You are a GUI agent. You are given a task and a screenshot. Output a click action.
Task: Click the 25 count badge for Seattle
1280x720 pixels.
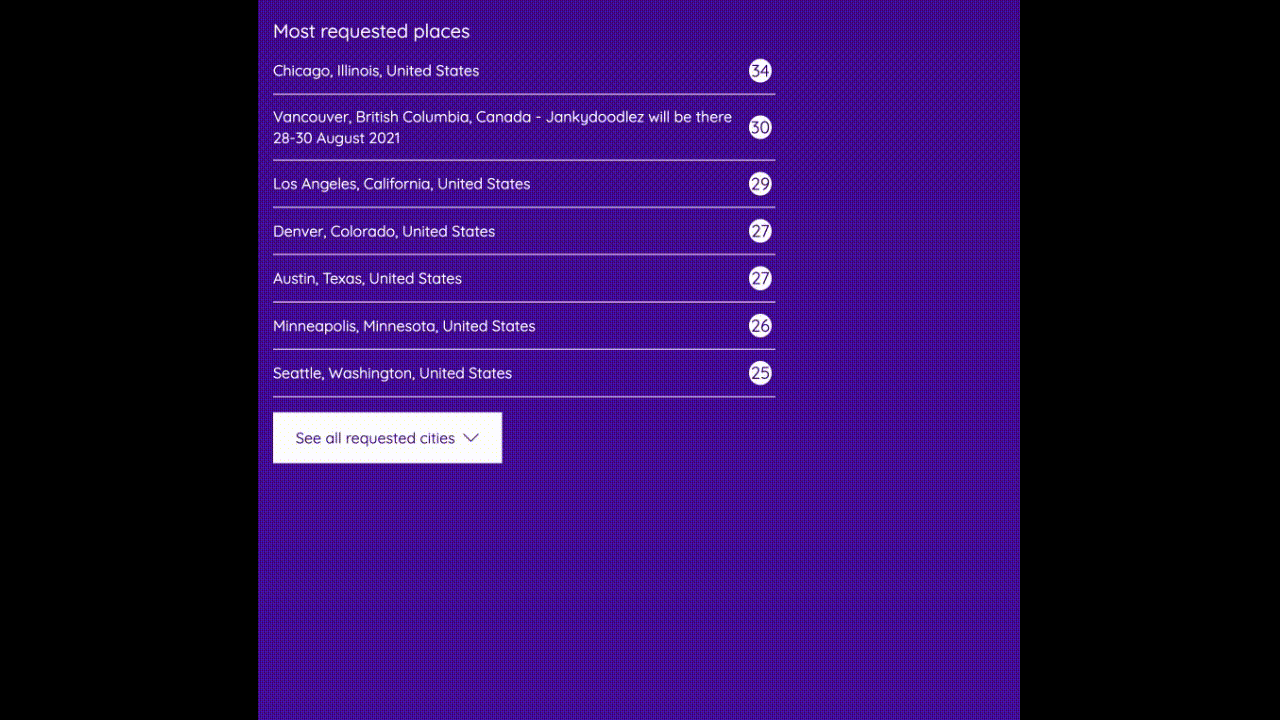pos(760,373)
